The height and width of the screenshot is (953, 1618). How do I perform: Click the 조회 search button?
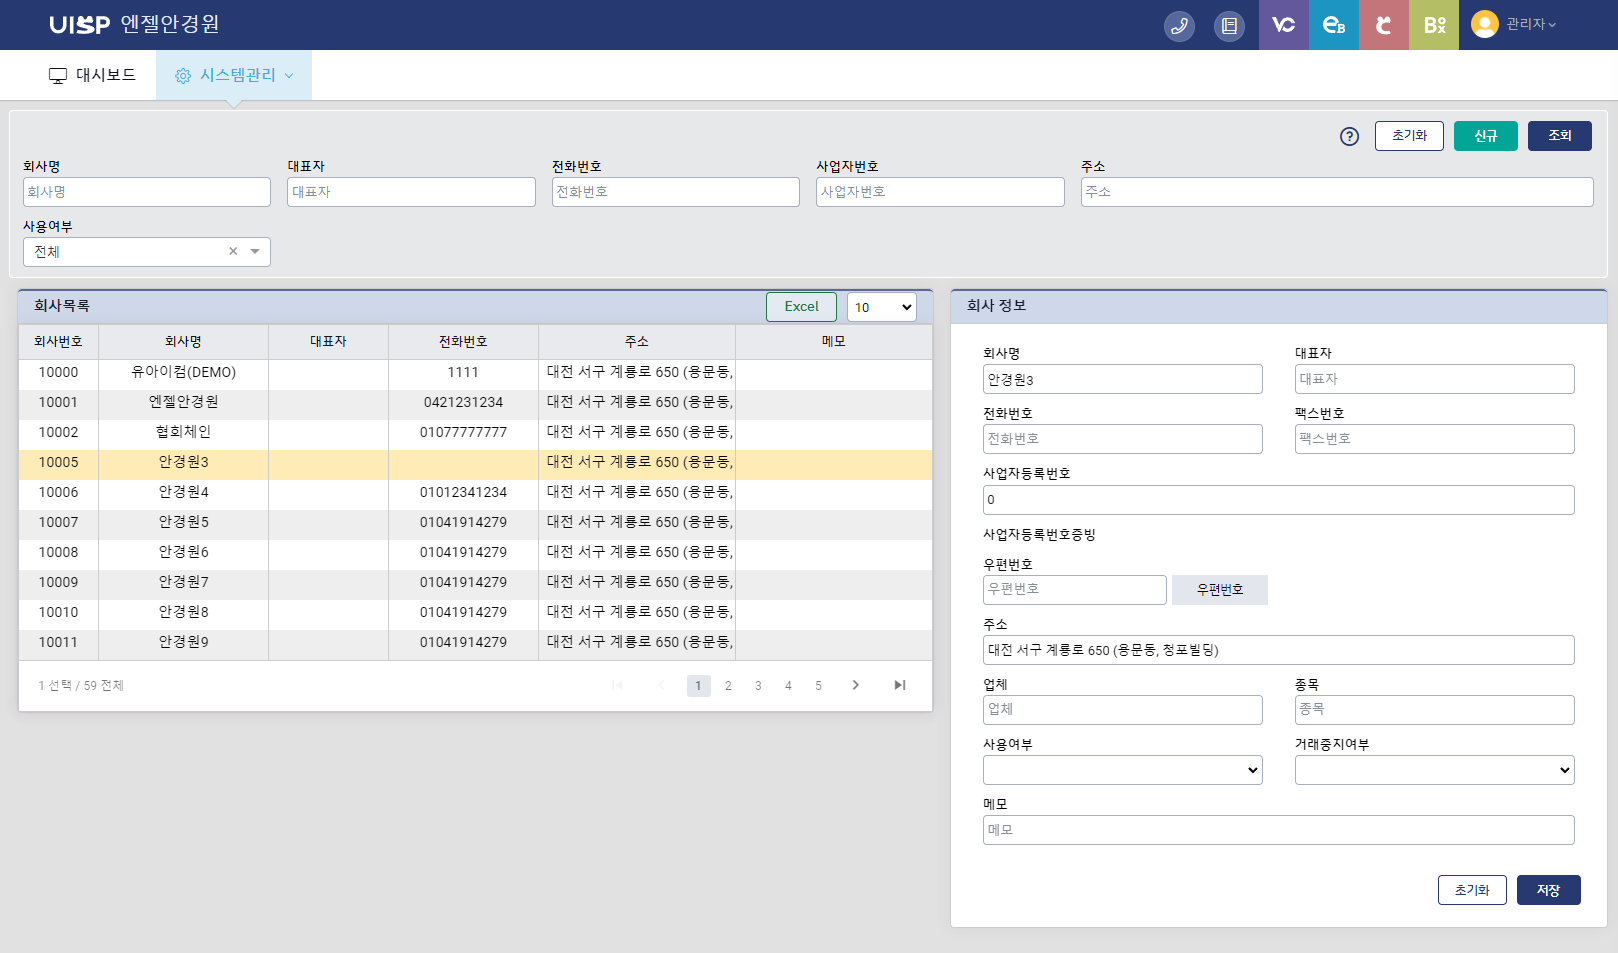point(1559,136)
